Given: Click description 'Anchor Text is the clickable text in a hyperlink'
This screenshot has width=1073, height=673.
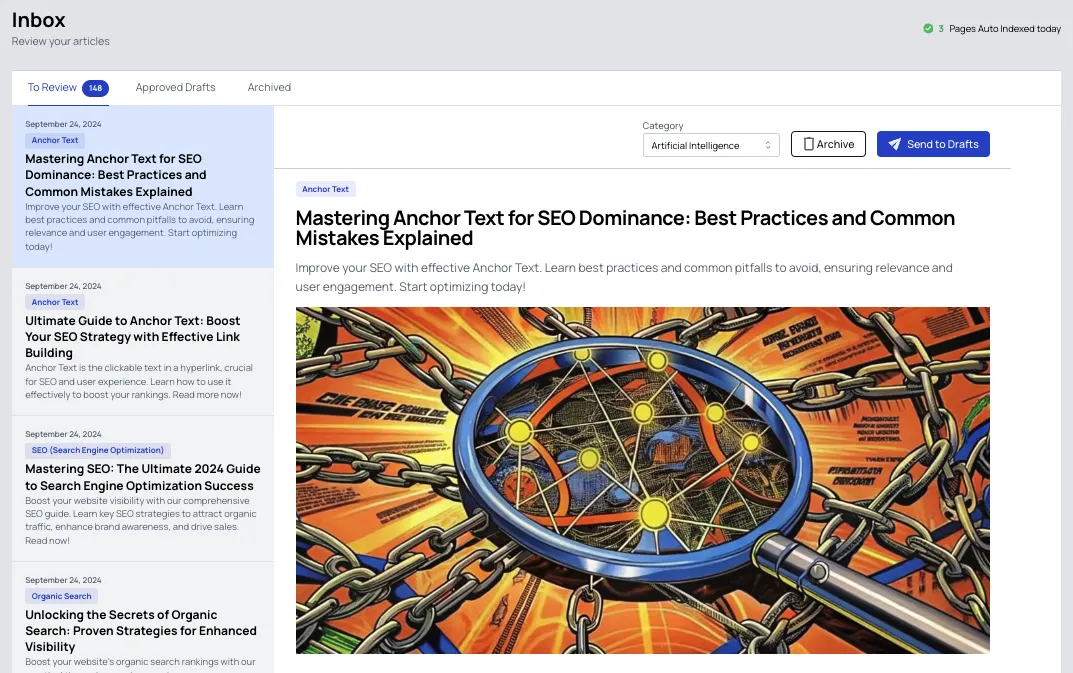Looking at the screenshot, I should point(139,381).
